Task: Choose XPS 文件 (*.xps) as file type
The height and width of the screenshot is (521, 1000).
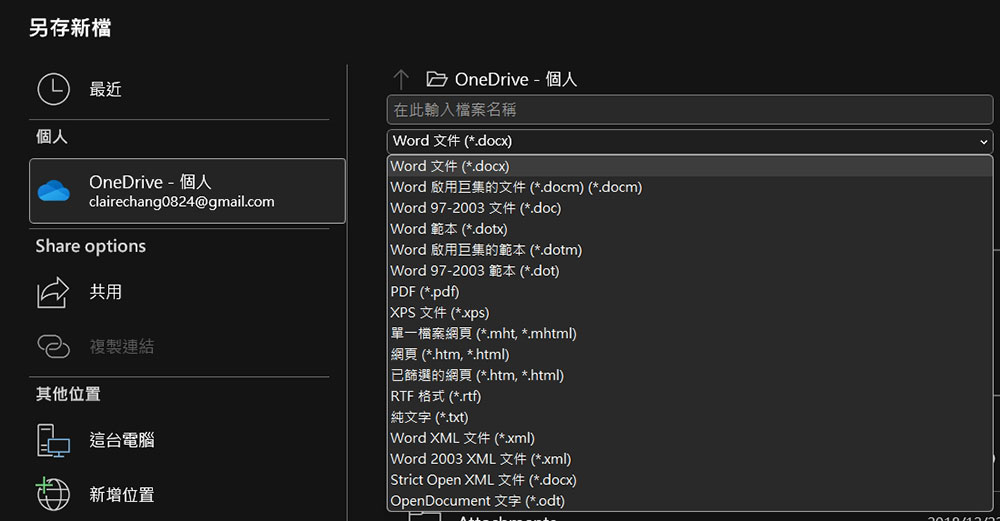Action: (x=689, y=312)
